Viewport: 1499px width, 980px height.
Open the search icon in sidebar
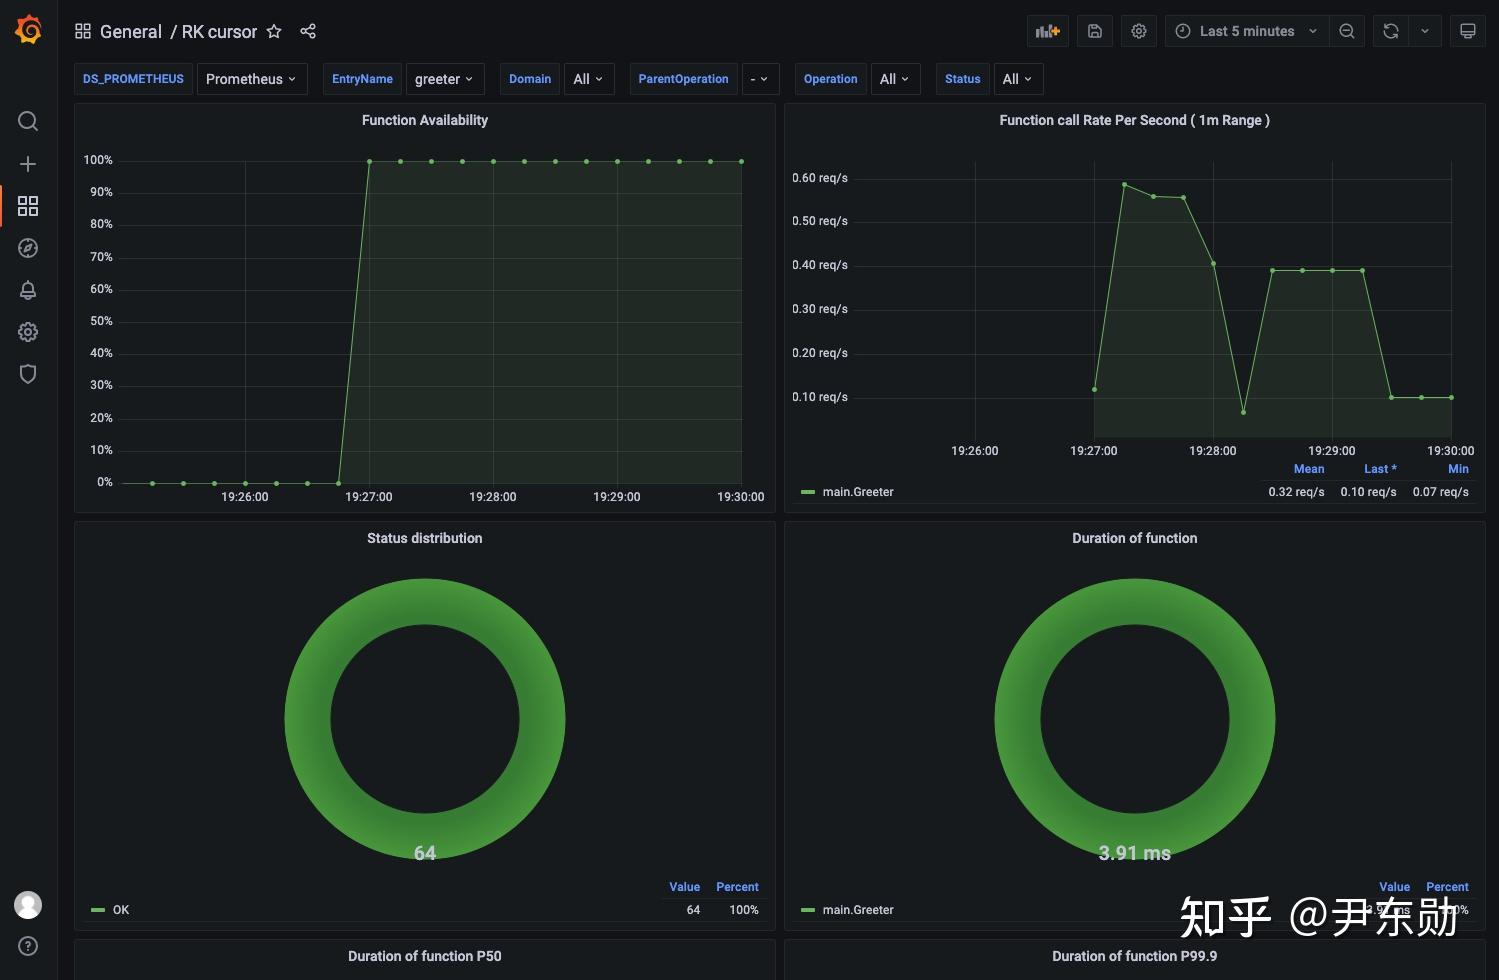[x=28, y=121]
